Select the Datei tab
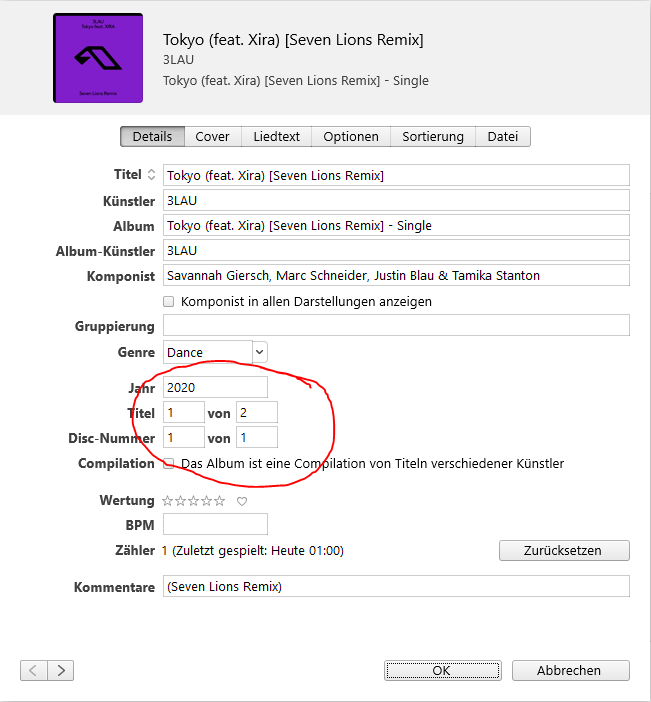651x702 pixels. click(503, 137)
